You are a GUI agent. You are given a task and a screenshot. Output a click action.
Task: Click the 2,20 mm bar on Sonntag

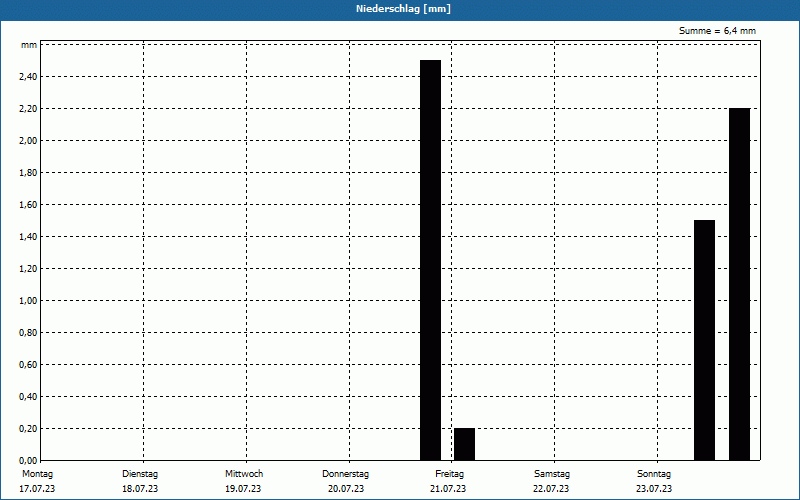point(739,284)
